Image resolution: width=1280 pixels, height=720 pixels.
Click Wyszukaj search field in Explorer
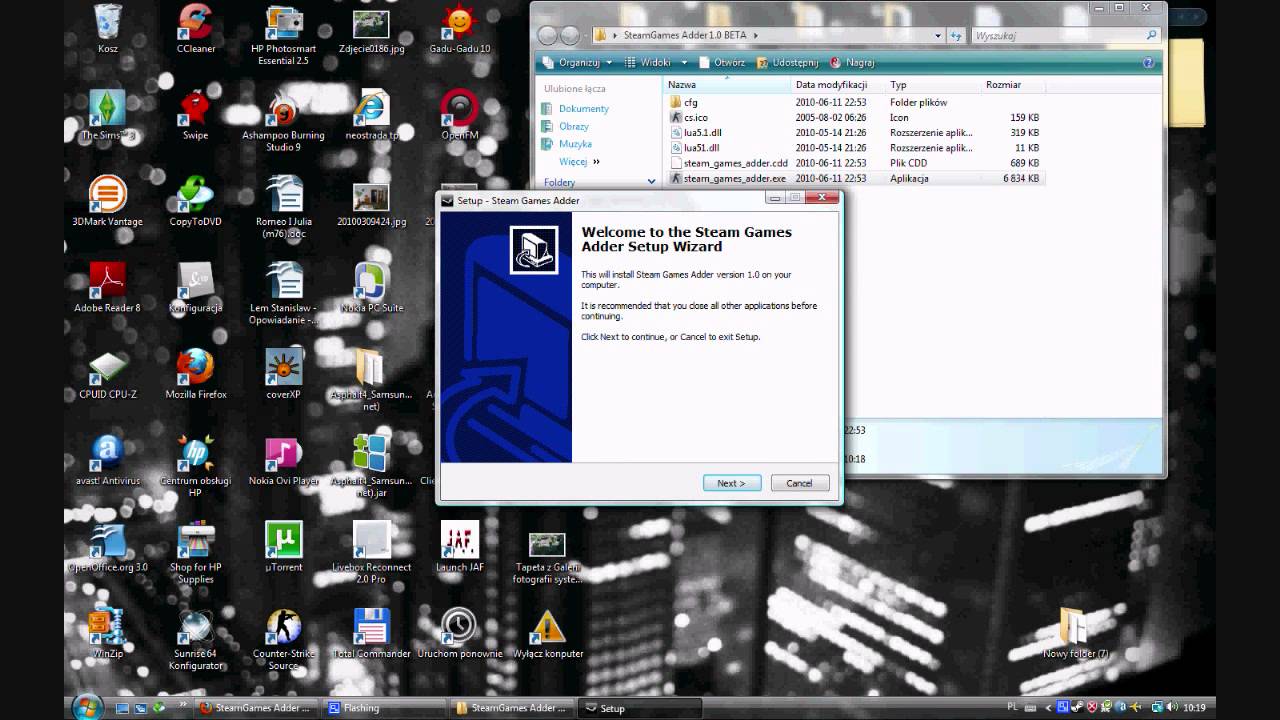(1065, 35)
